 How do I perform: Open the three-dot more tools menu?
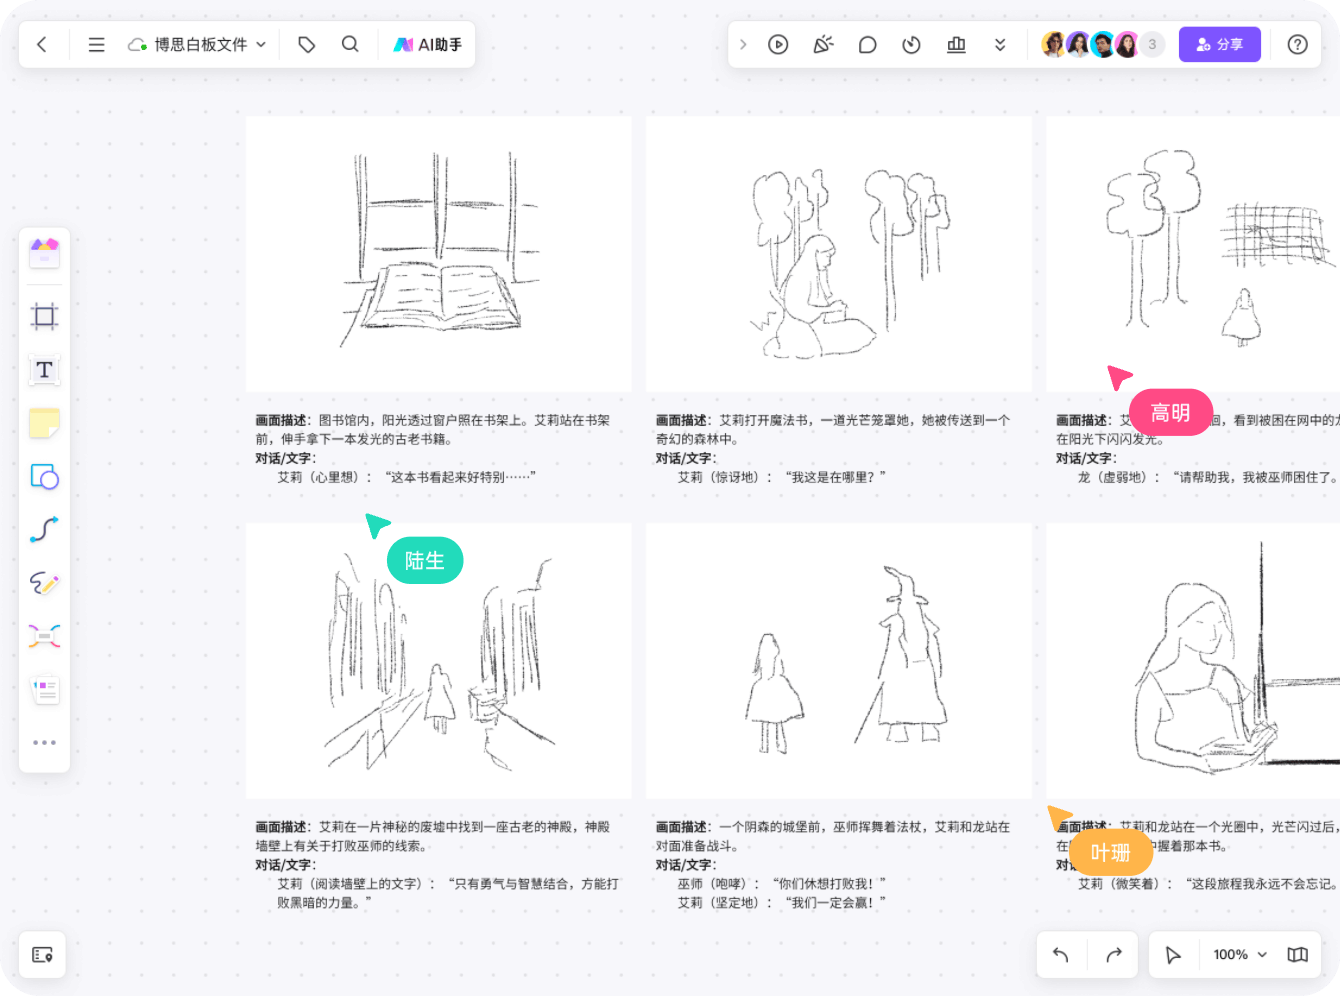click(x=44, y=742)
